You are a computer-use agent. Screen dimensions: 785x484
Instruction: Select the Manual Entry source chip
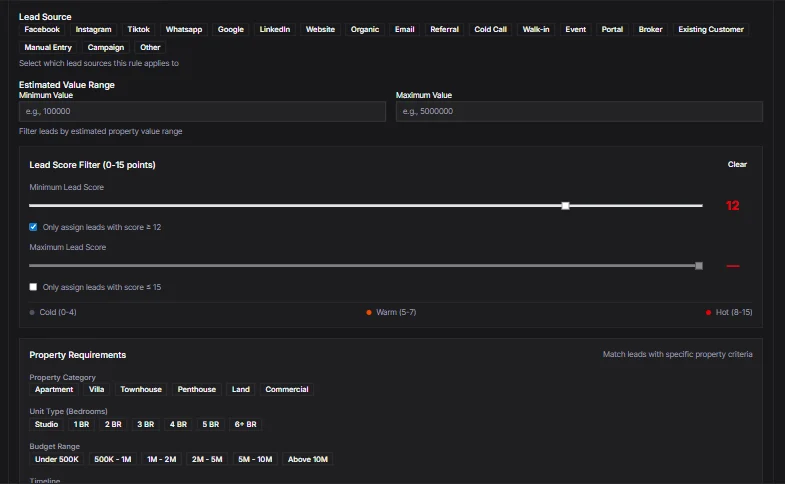pyautogui.click(x=48, y=47)
